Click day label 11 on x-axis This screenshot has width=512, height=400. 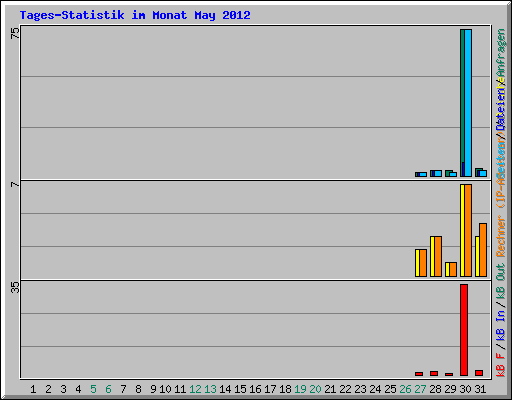180,389
